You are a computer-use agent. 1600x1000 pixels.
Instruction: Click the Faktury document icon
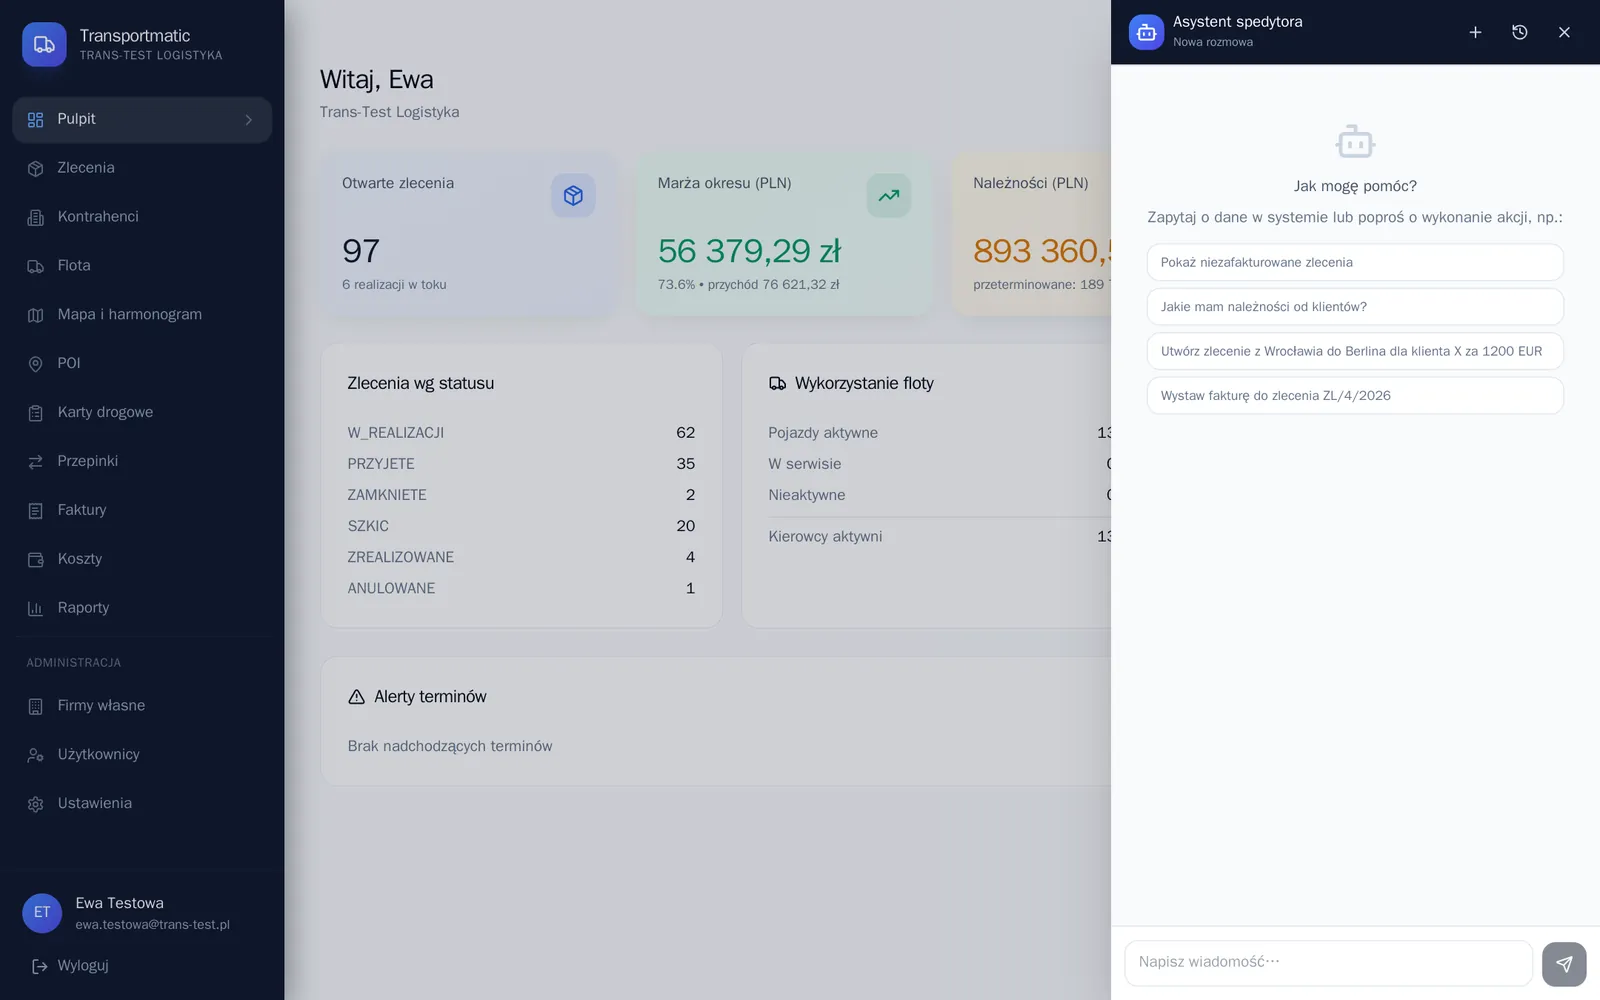pyautogui.click(x=36, y=511)
